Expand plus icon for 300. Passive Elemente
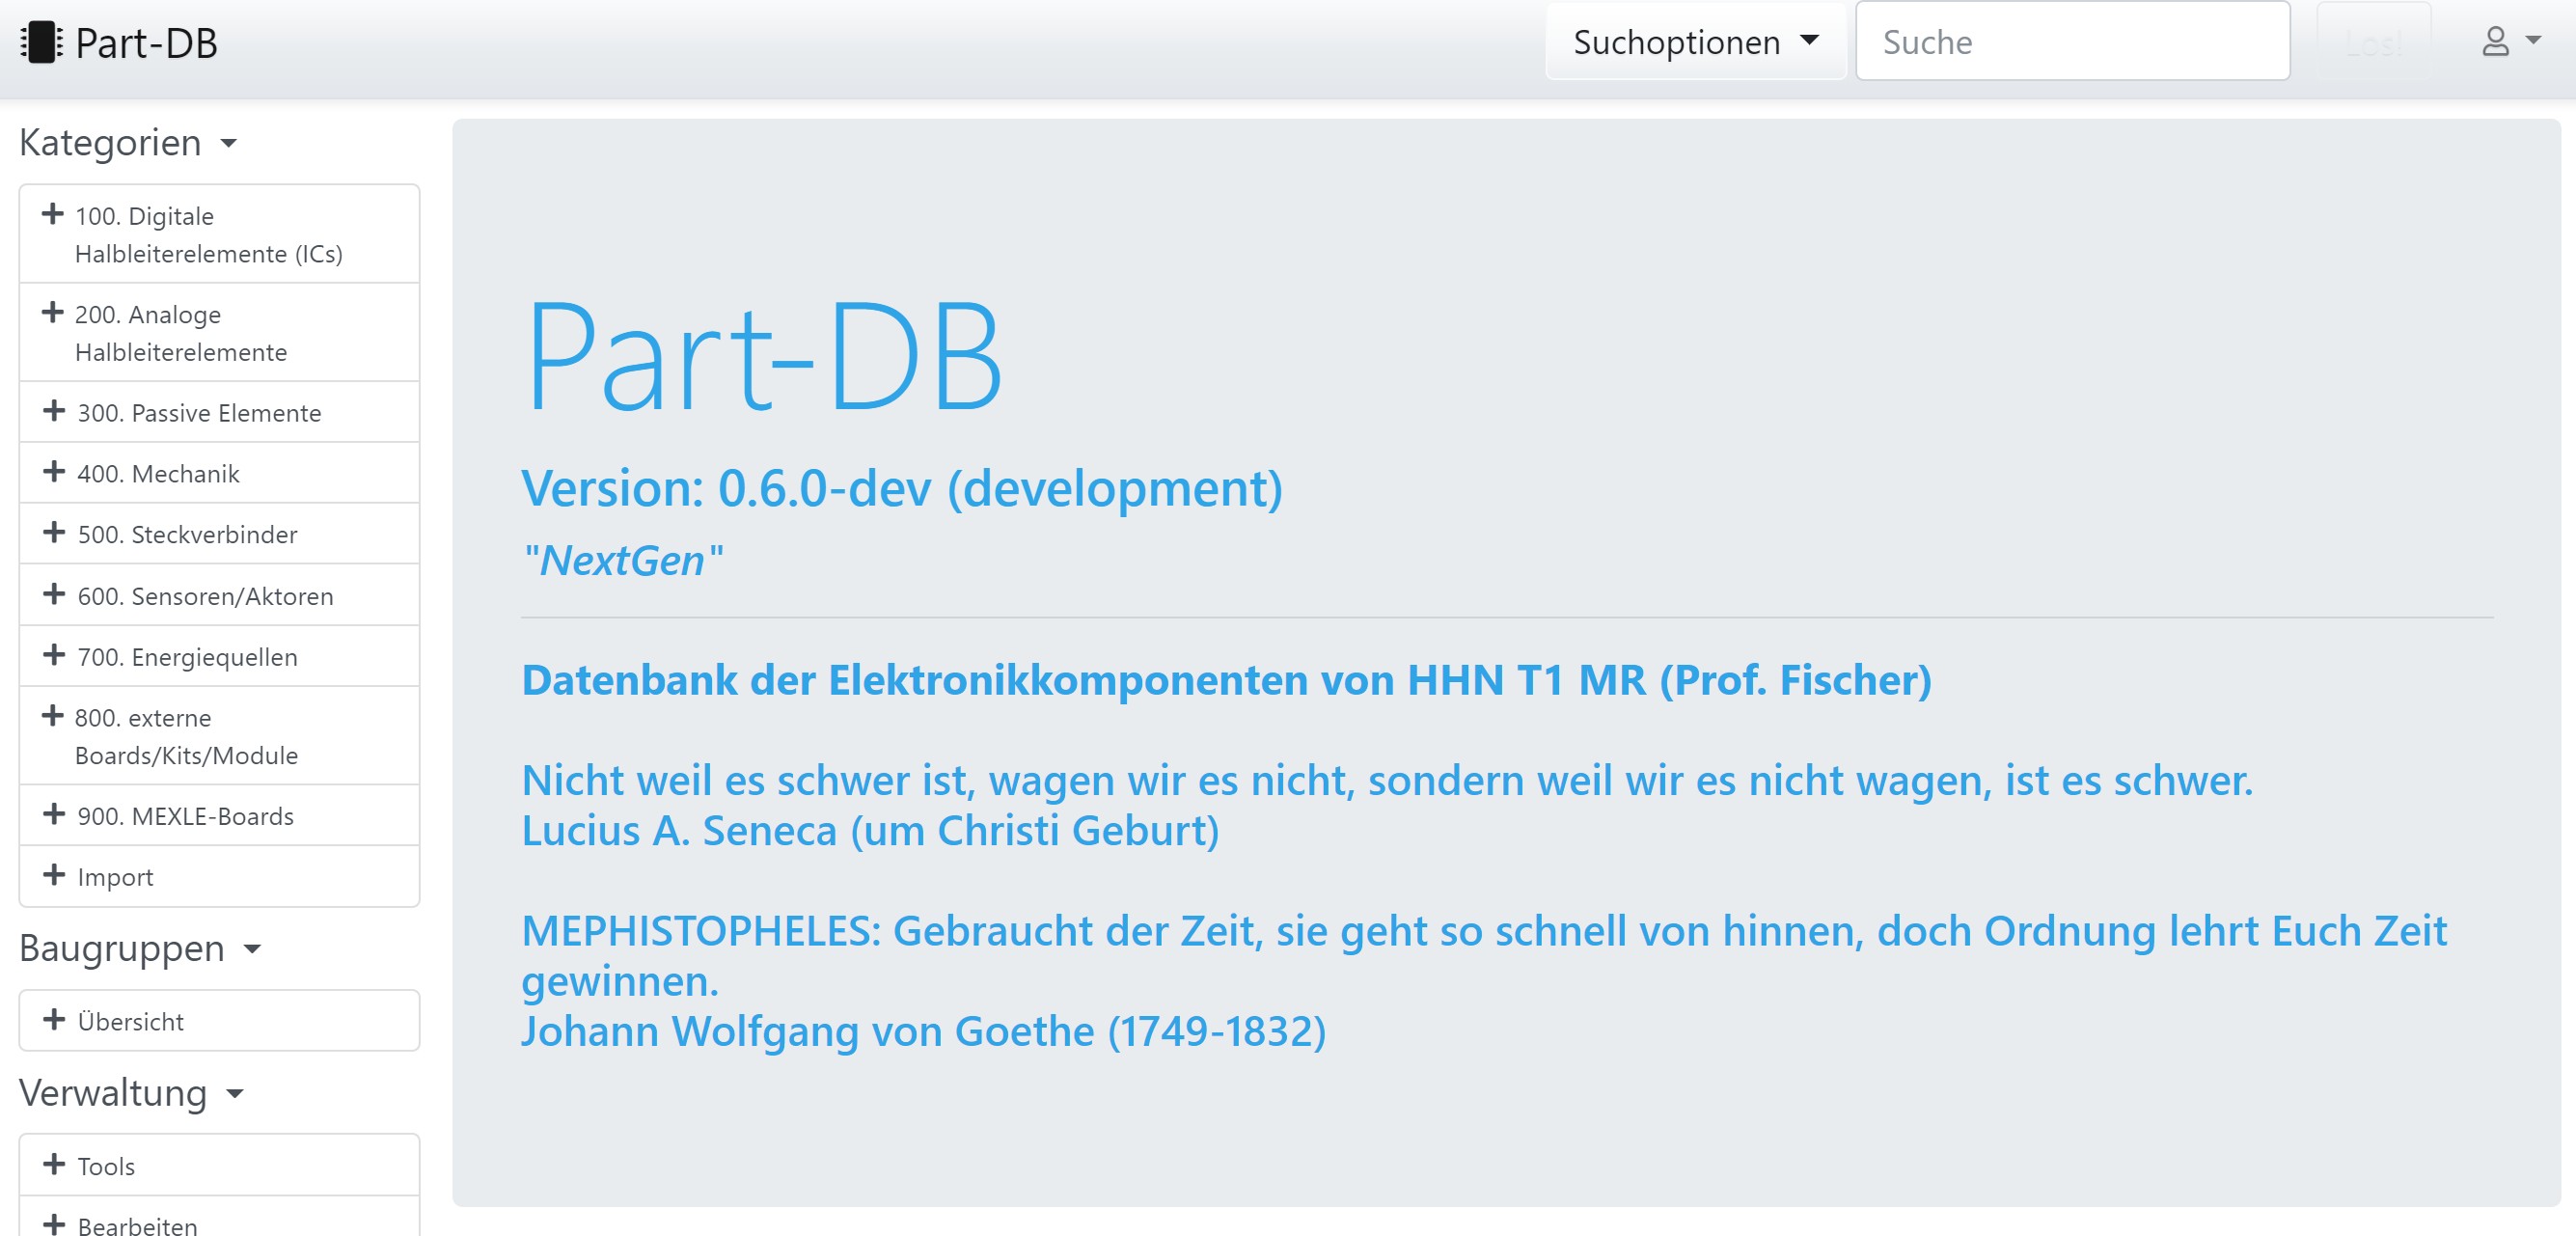The width and height of the screenshot is (2576, 1236). [x=54, y=411]
